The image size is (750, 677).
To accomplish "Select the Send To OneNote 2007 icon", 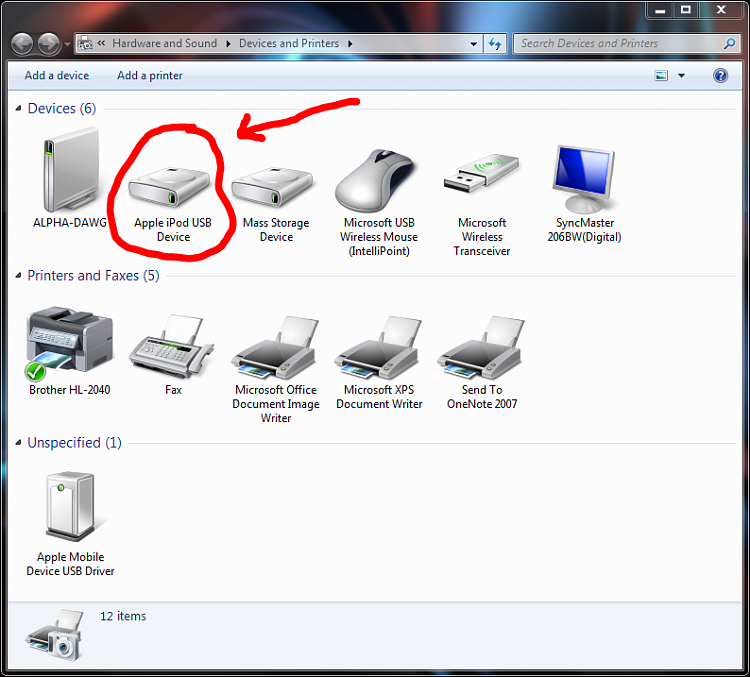I will click(481, 348).
